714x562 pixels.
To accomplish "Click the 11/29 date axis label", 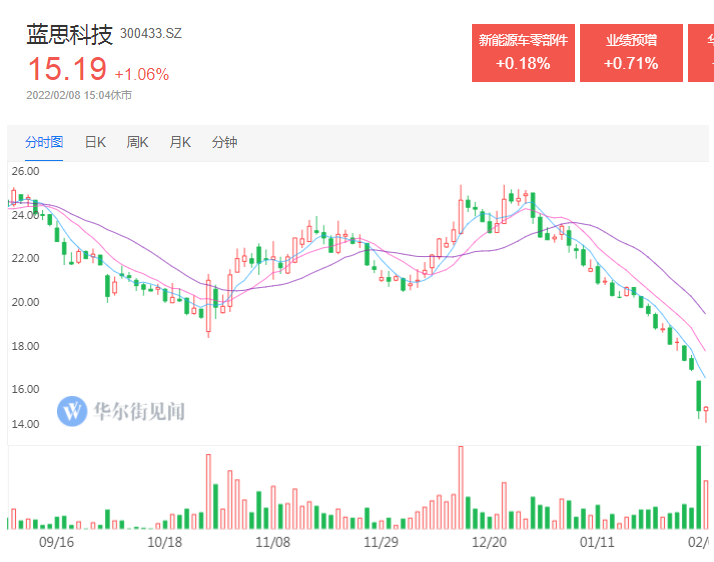I will point(381,542).
